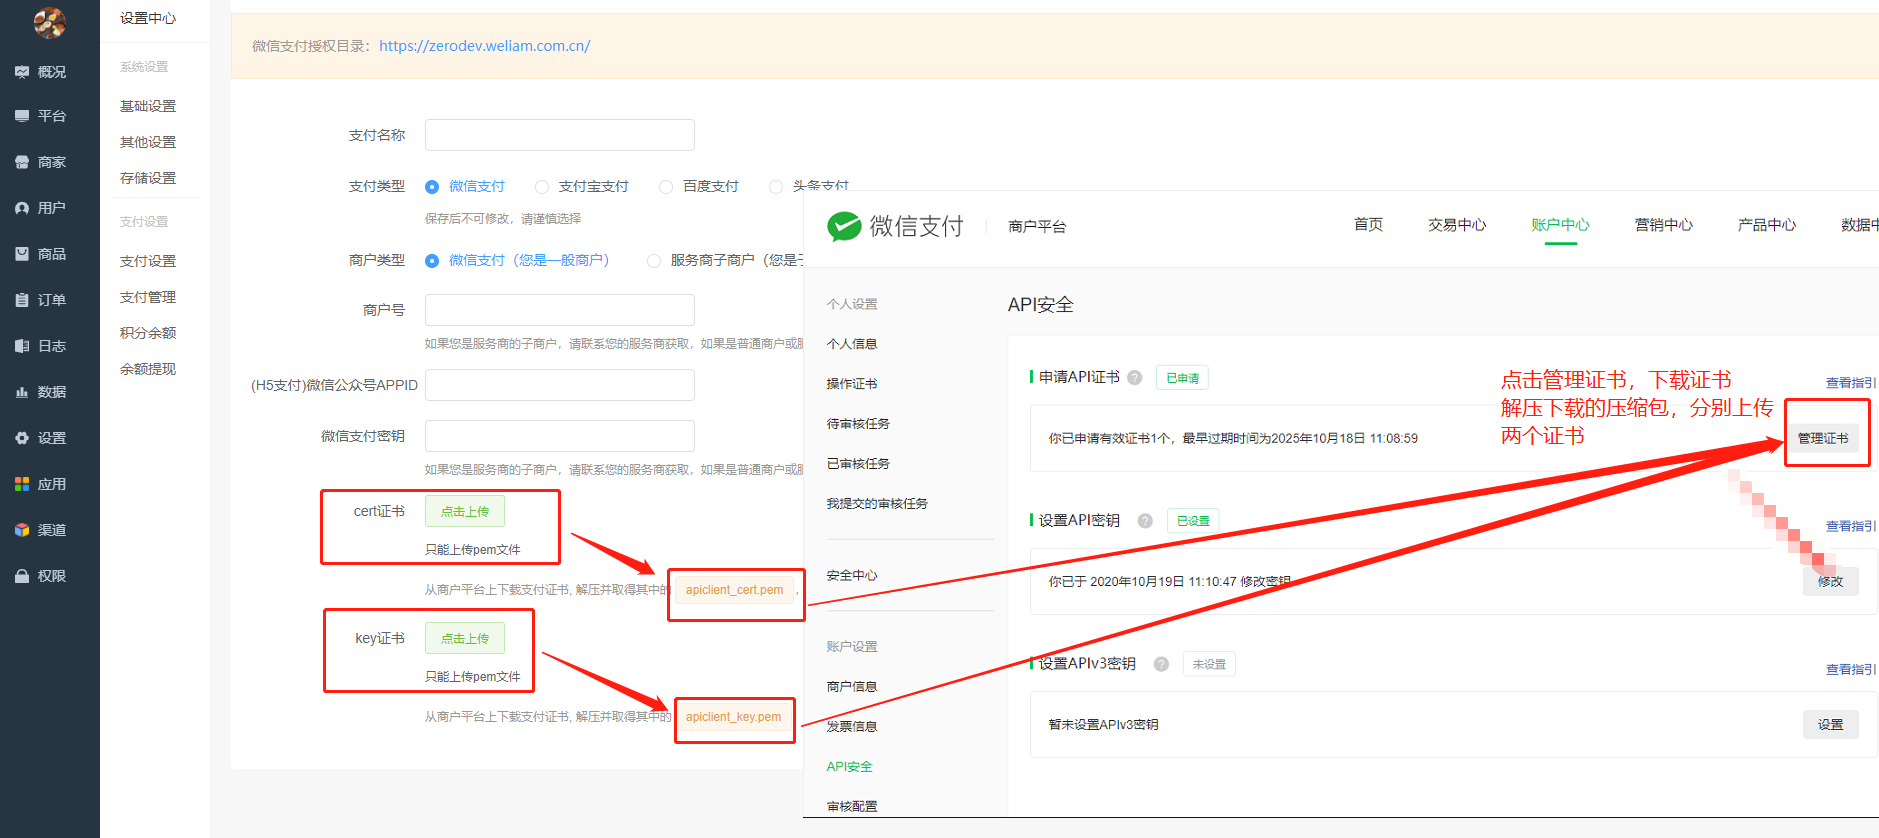Click the 订单 order clipboard icon
Screen dimensions: 1879x838
pos(22,300)
